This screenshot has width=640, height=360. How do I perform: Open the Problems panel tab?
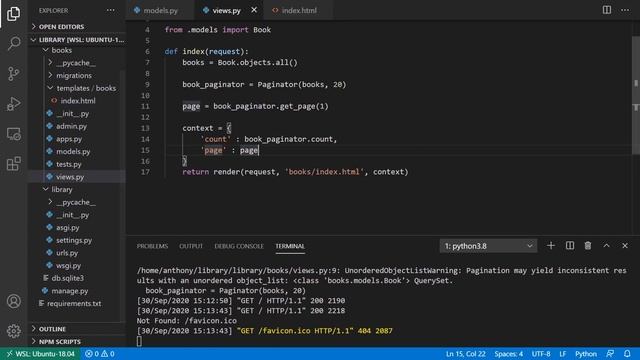tap(152, 246)
